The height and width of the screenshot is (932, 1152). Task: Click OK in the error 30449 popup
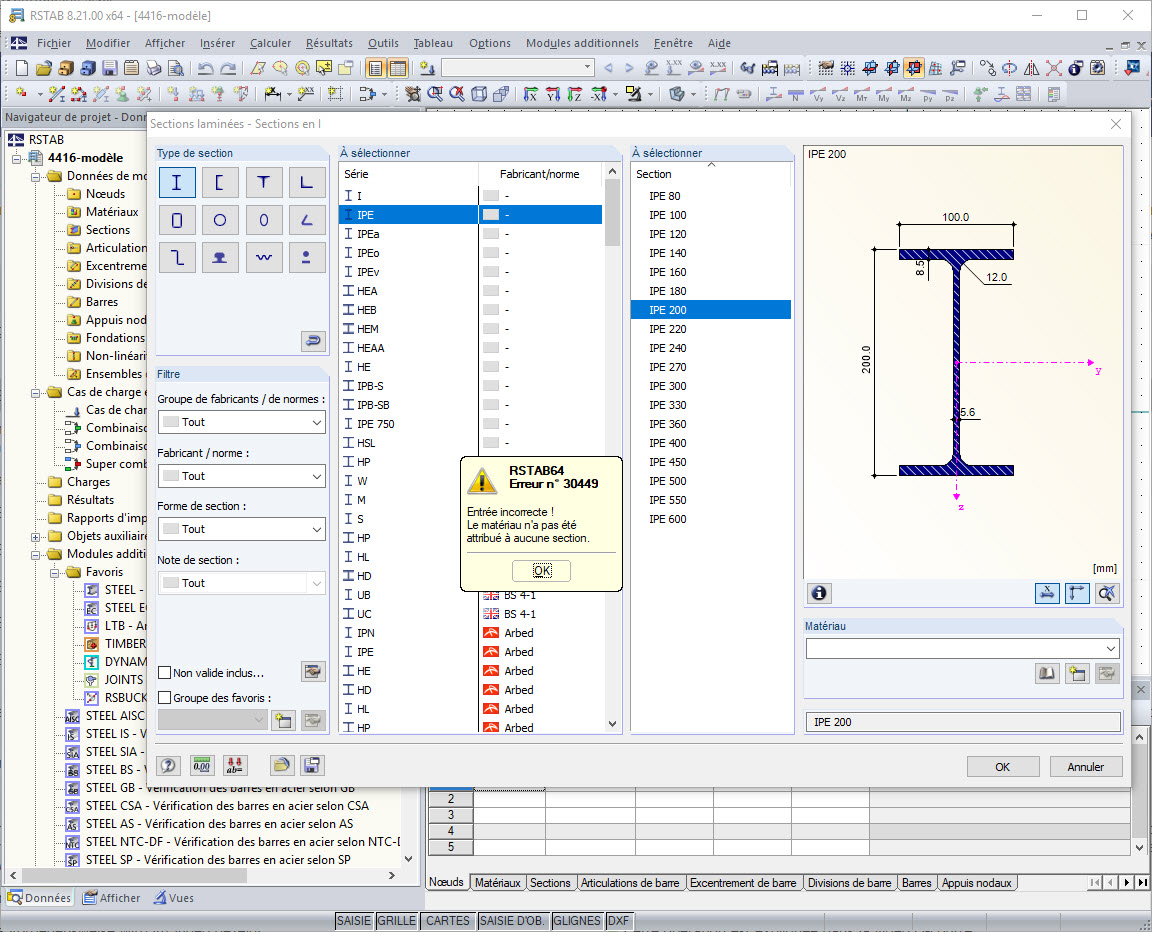[x=541, y=570]
